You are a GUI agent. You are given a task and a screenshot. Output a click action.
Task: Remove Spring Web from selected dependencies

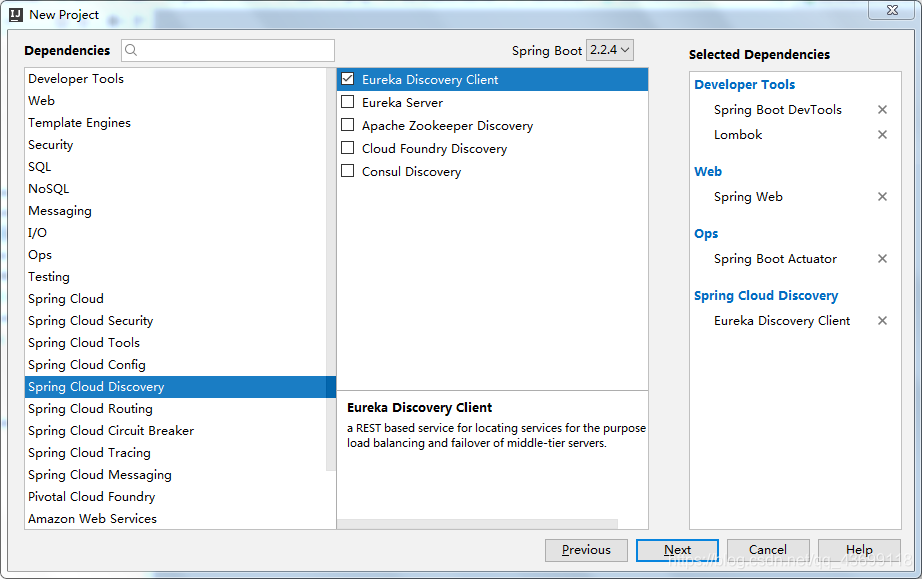pyautogui.click(x=882, y=196)
